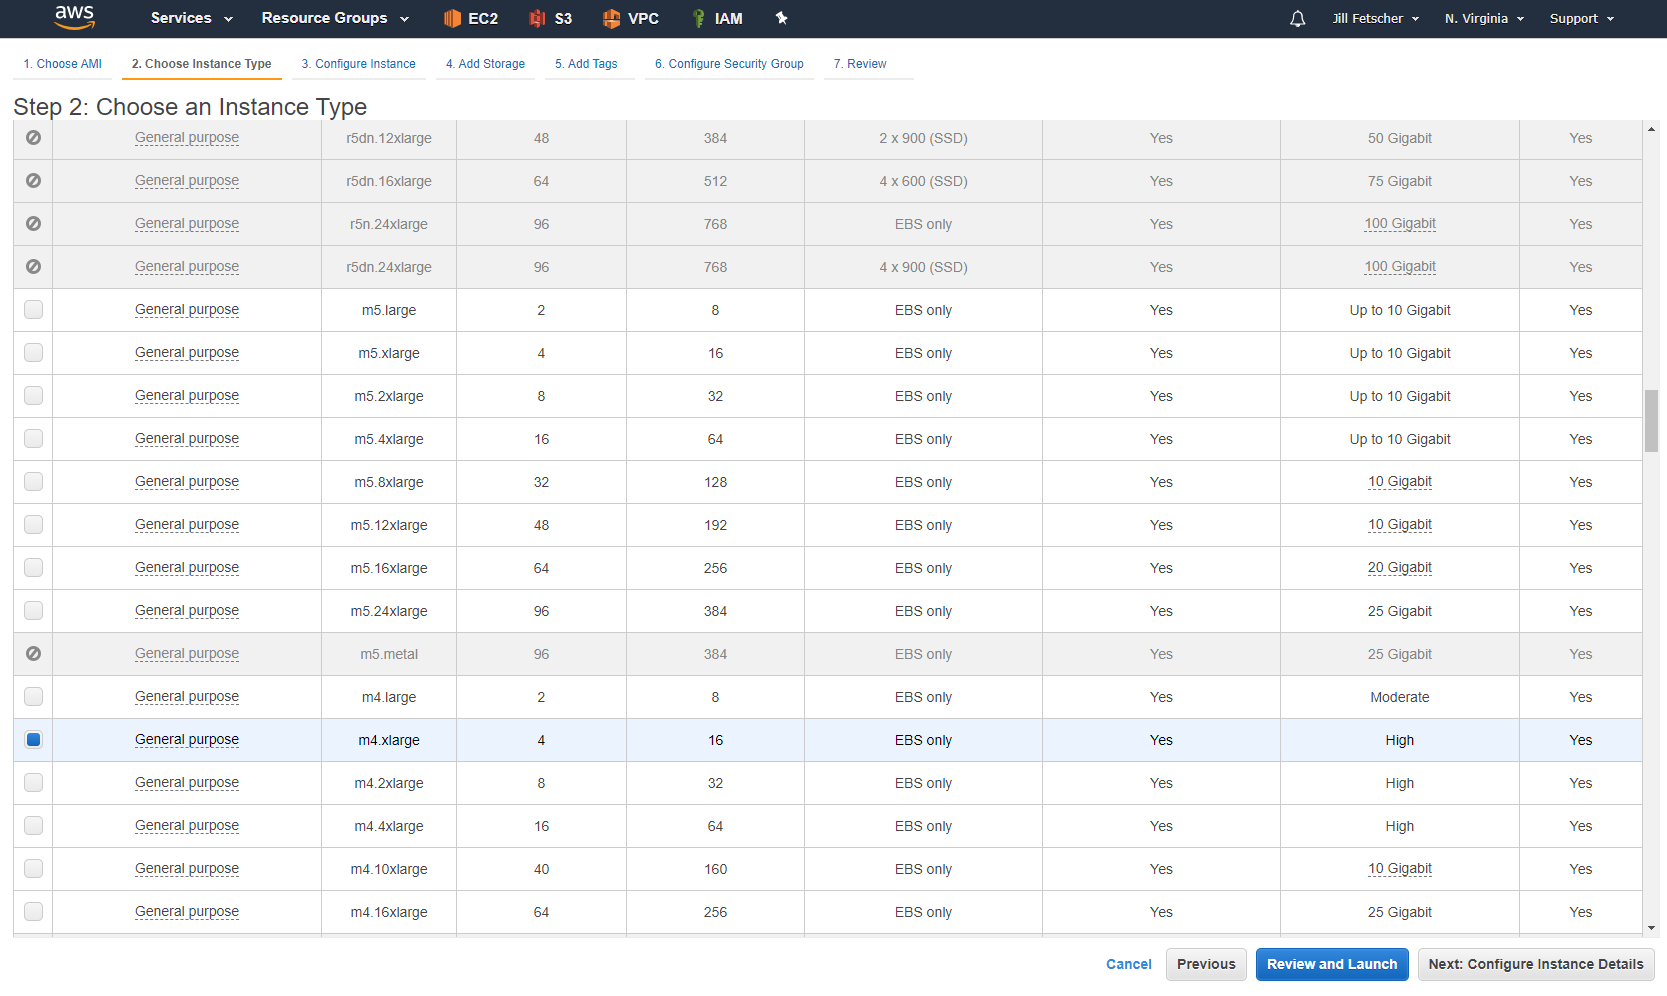
Task: Tick the m4.16xlarge instance checkbox
Action: [33, 912]
